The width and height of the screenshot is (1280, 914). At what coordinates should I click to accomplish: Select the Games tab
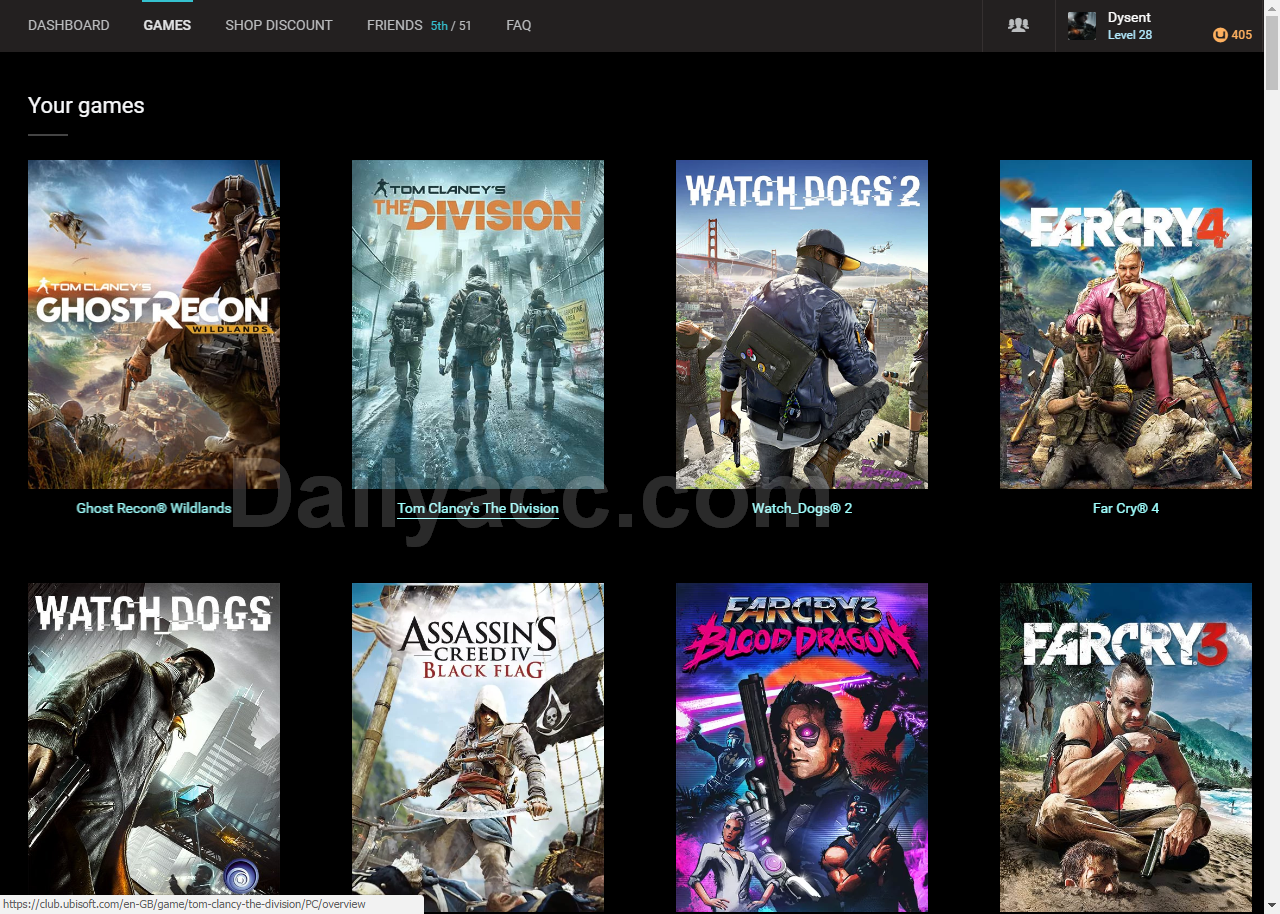pos(167,25)
